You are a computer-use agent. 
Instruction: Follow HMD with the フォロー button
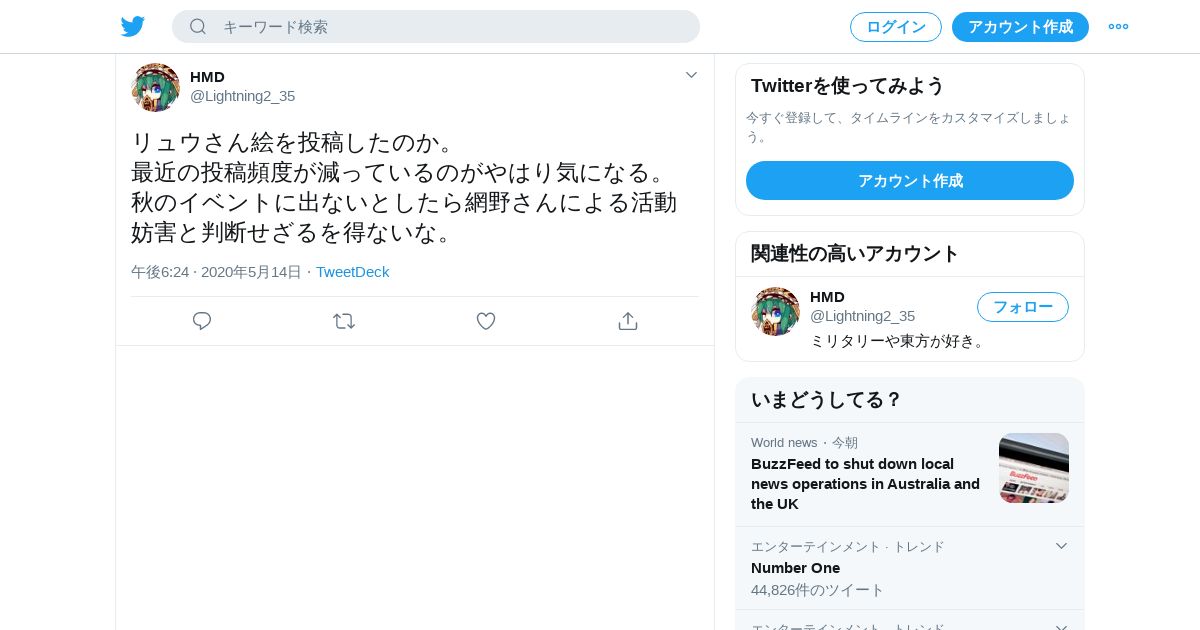click(1023, 307)
